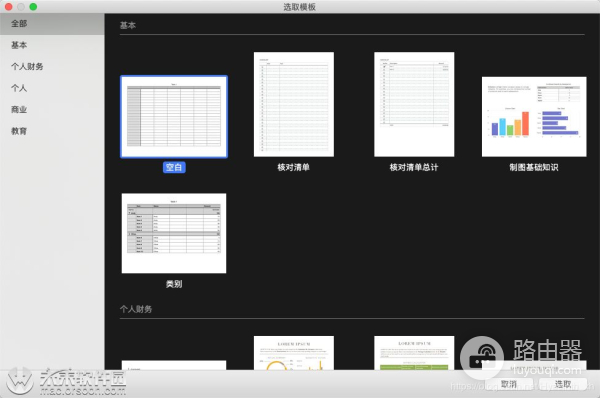Confirm with the 选取 choose button
The height and width of the screenshot is (398, 600).
[563, 384]
